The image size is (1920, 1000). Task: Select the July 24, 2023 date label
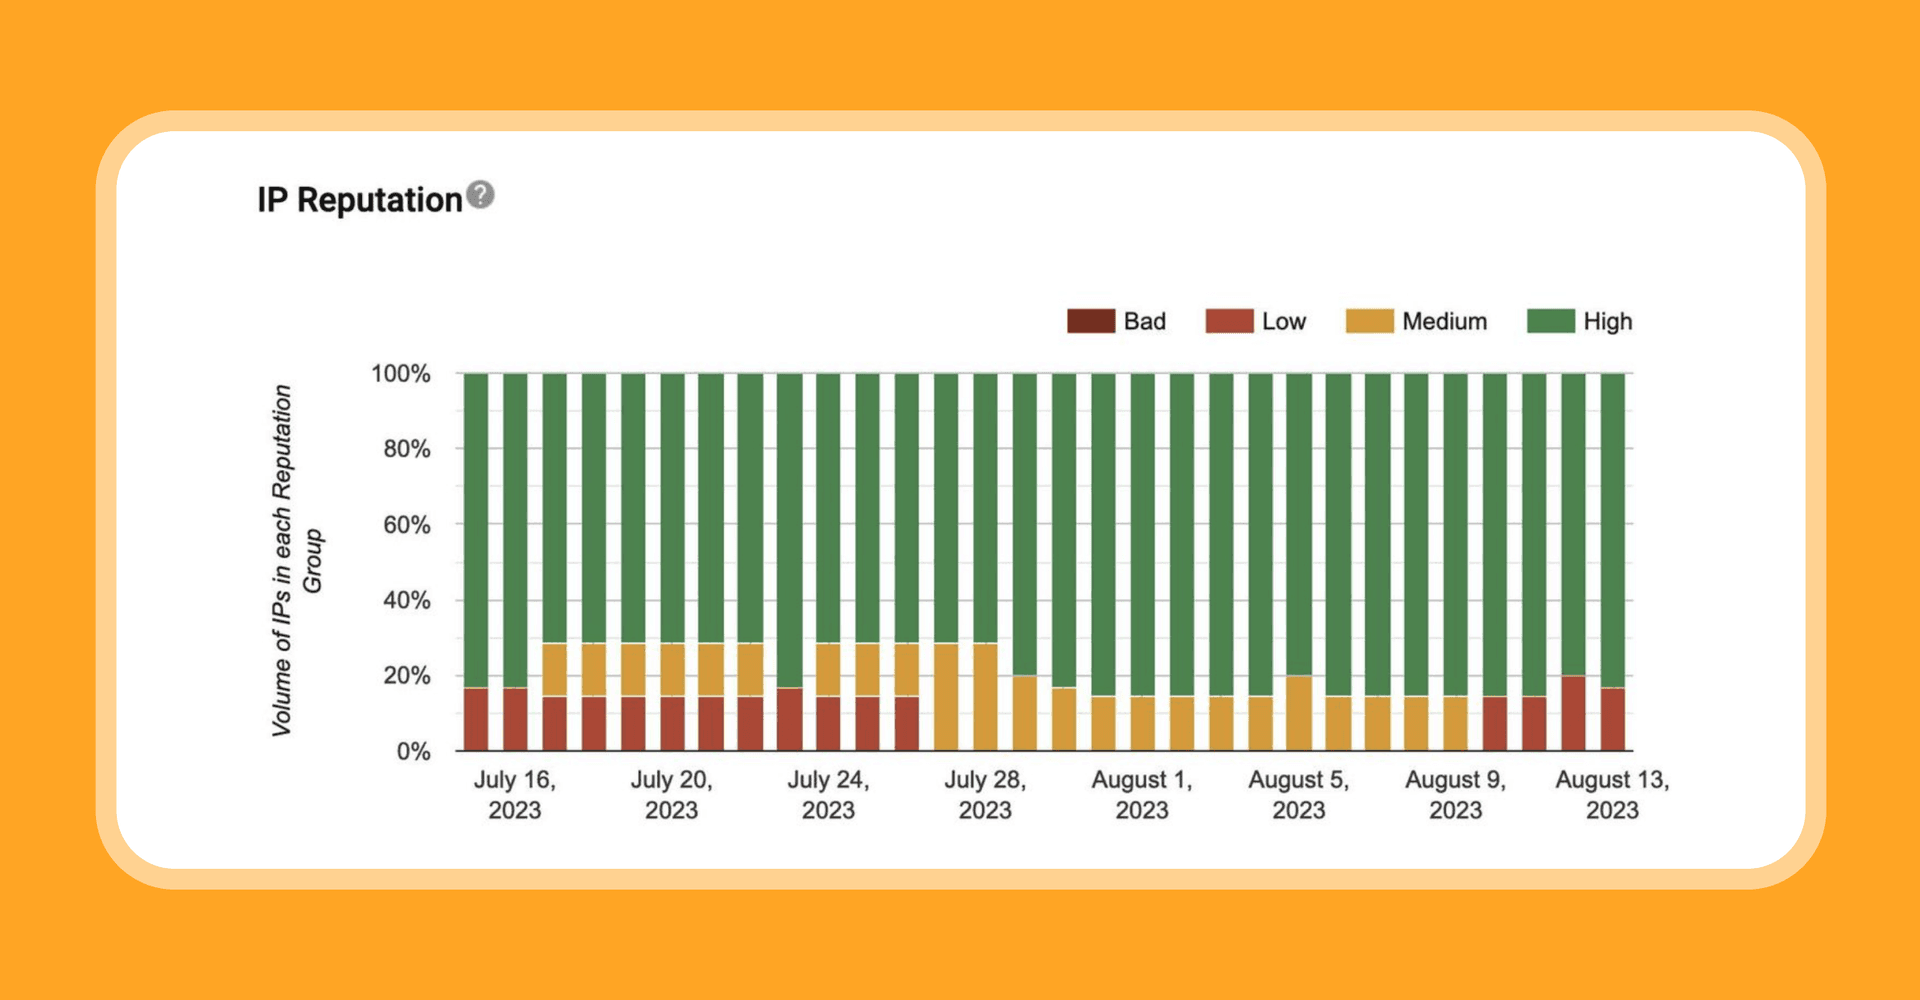click(828, 794)
